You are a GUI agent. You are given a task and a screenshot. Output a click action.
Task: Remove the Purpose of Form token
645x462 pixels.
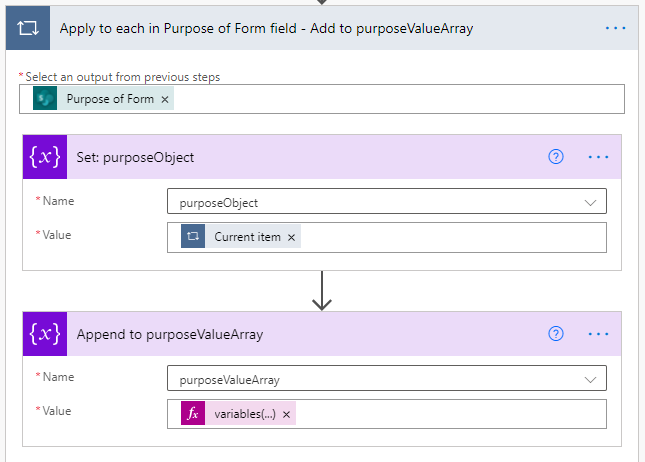165,99
